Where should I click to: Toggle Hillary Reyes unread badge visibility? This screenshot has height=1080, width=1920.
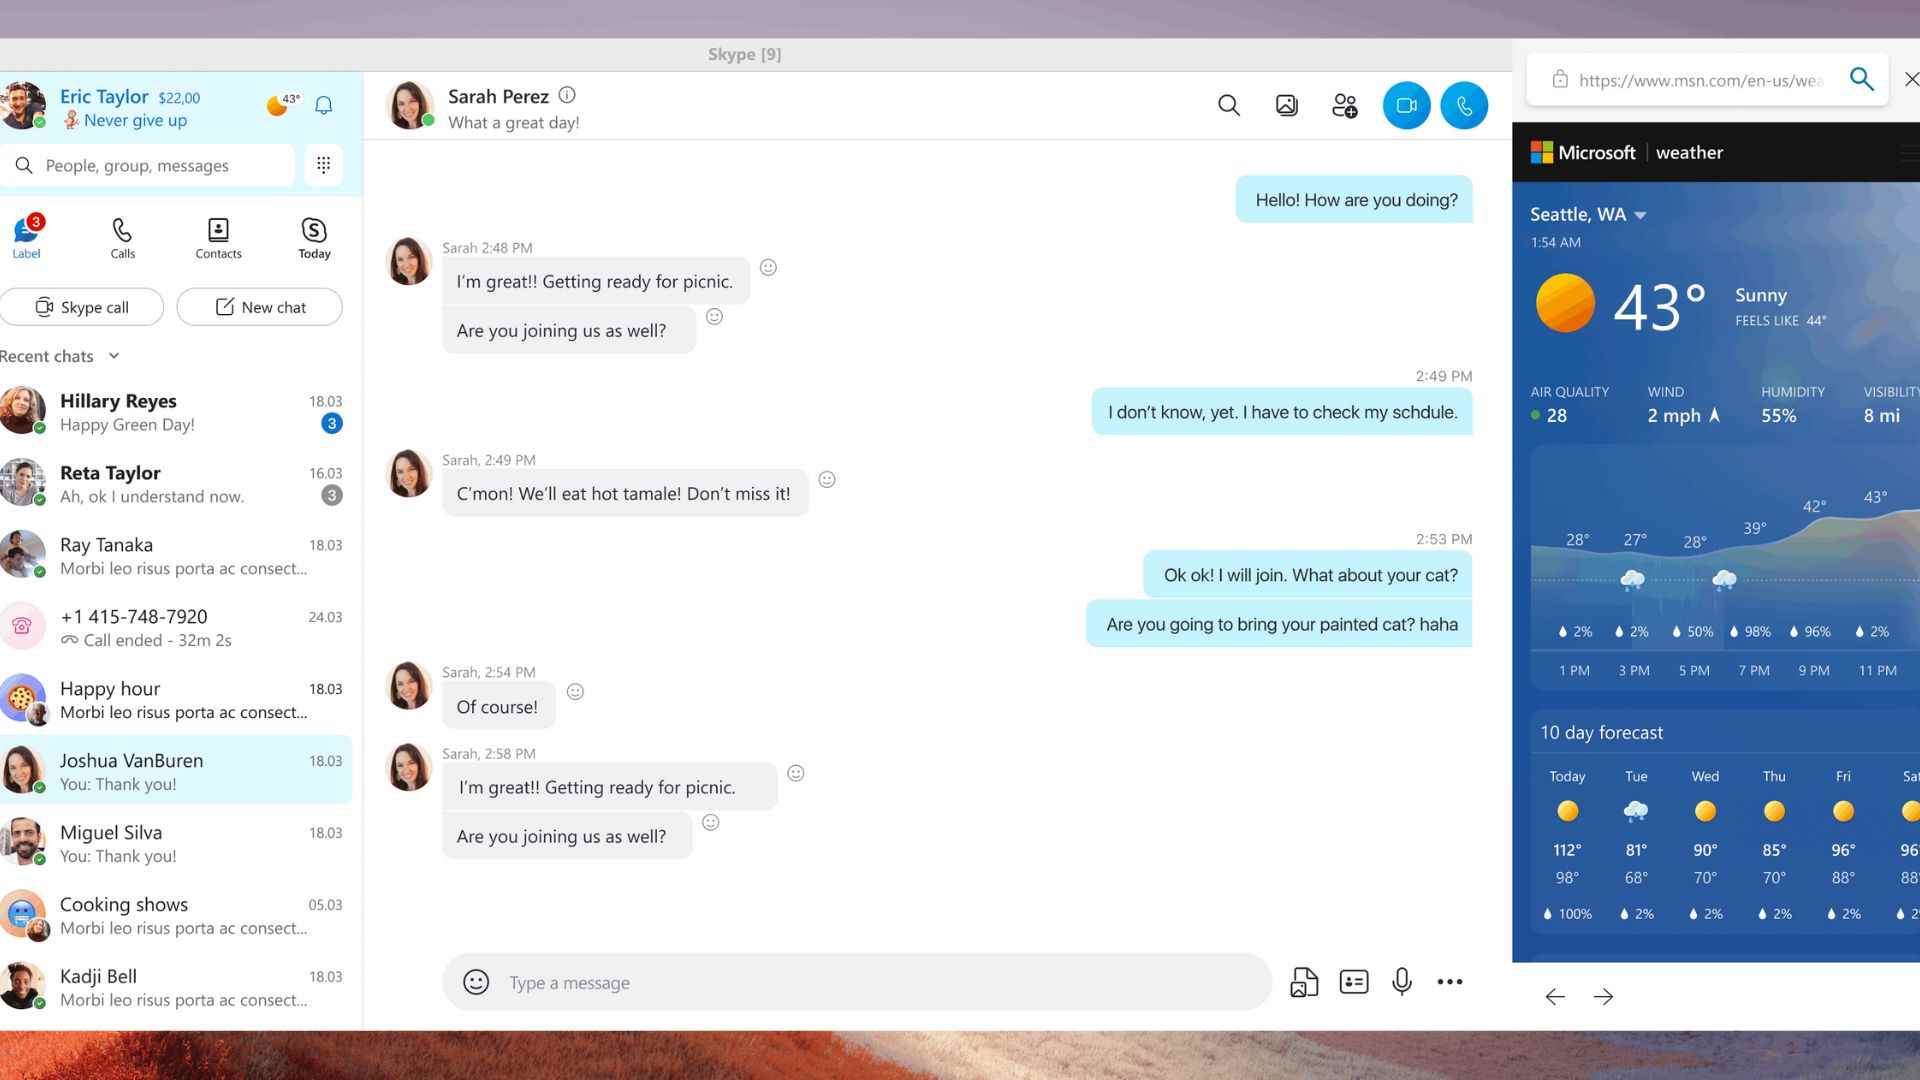[332, 423]
